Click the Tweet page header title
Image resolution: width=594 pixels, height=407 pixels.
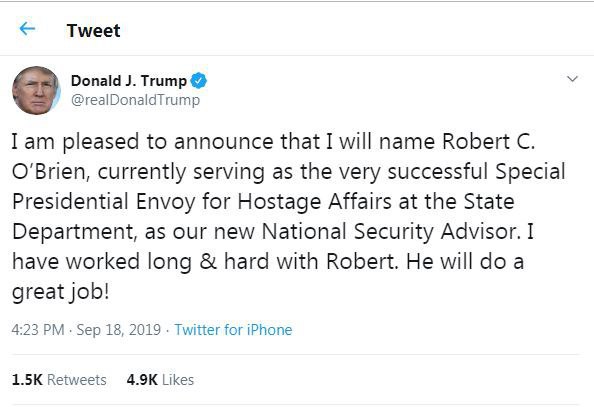pyautogui.click(x=94, y=30)
